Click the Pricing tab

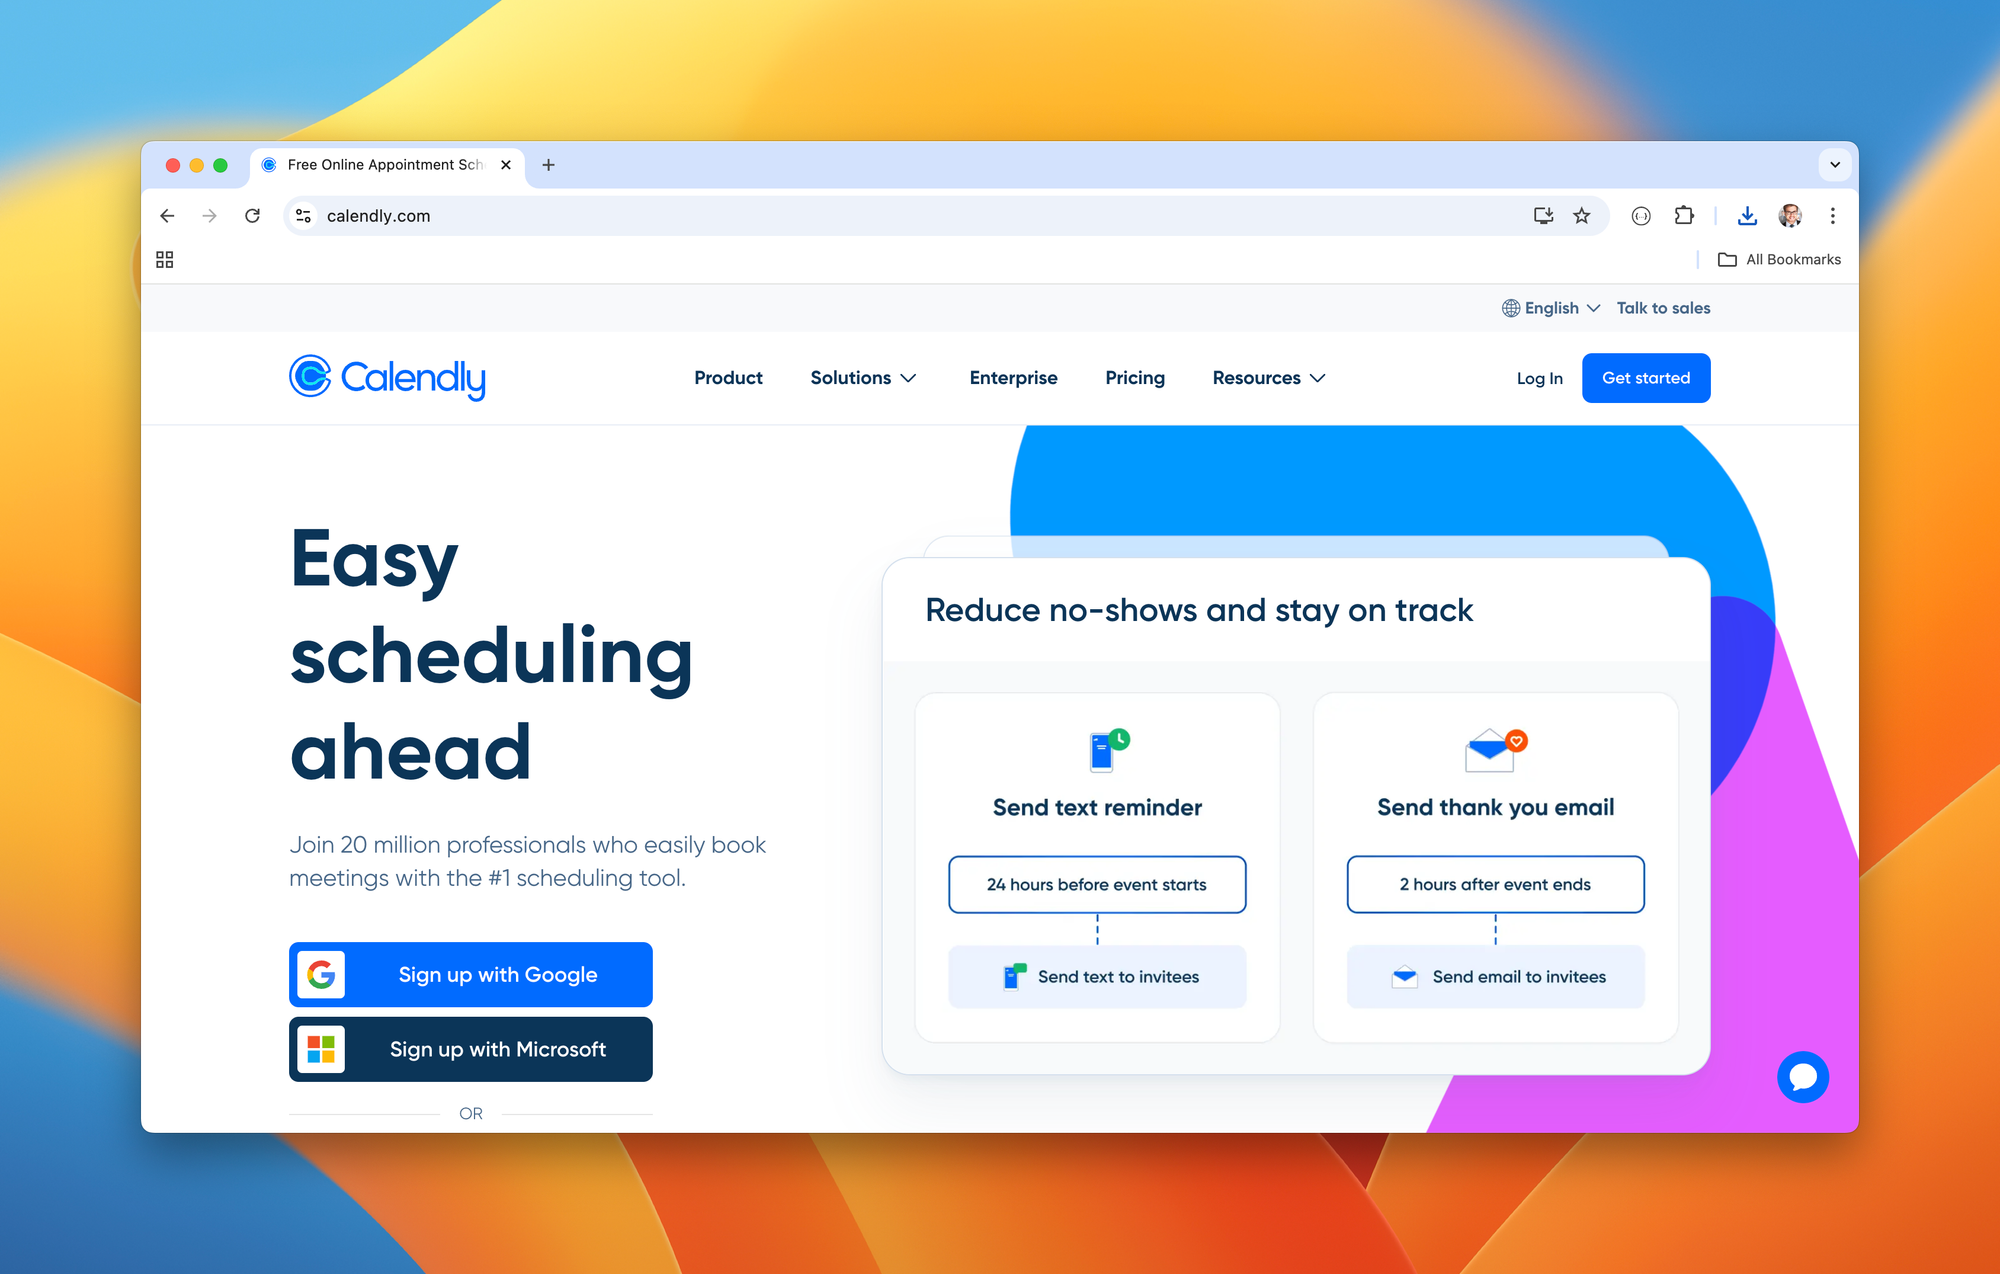click(x=1134, y=378)
